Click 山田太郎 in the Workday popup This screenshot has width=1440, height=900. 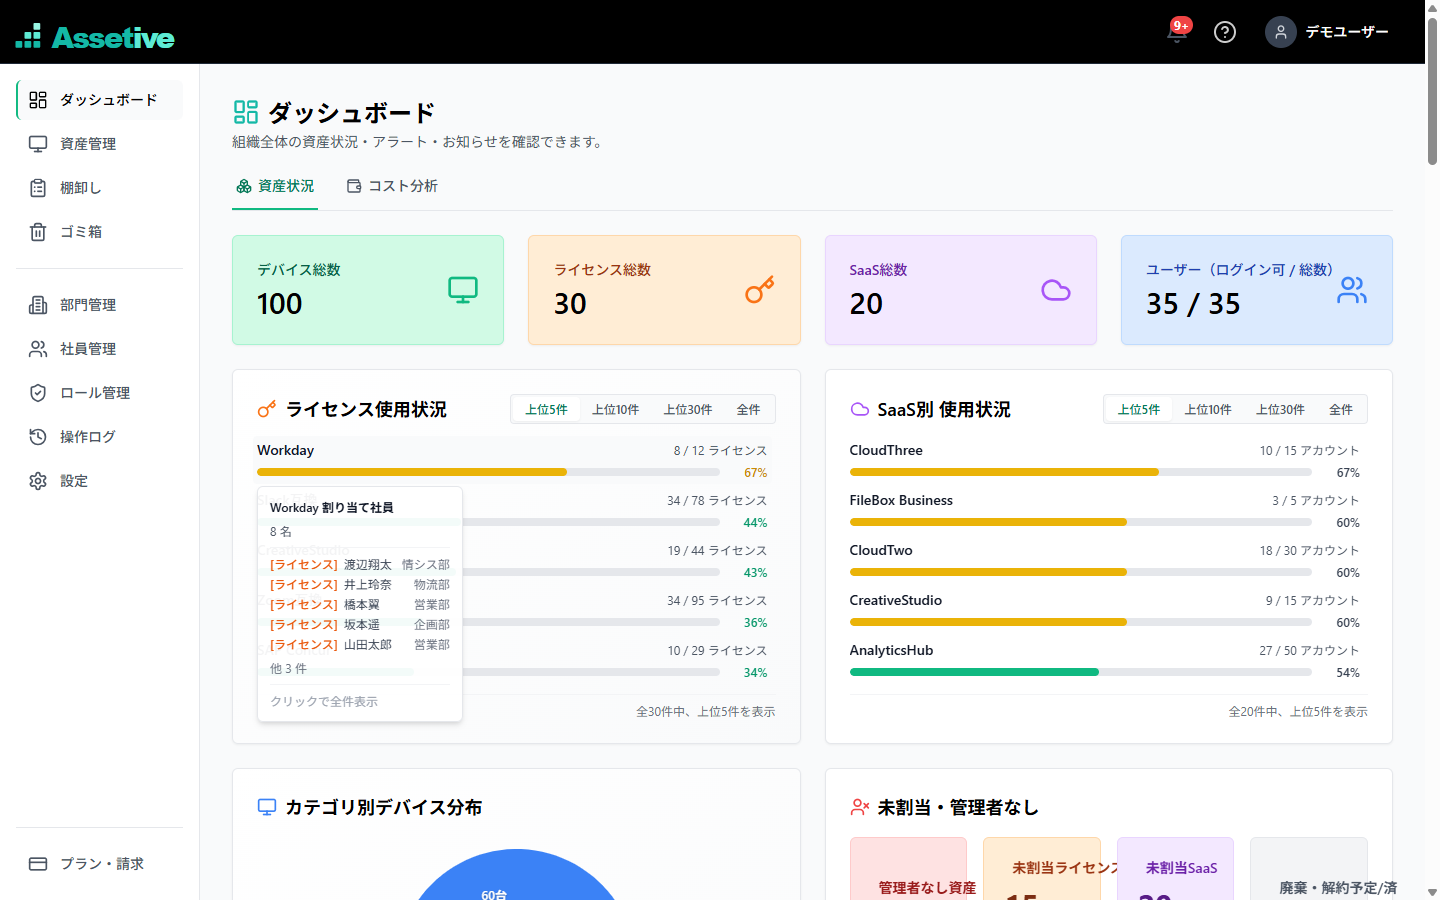point(368,645)
